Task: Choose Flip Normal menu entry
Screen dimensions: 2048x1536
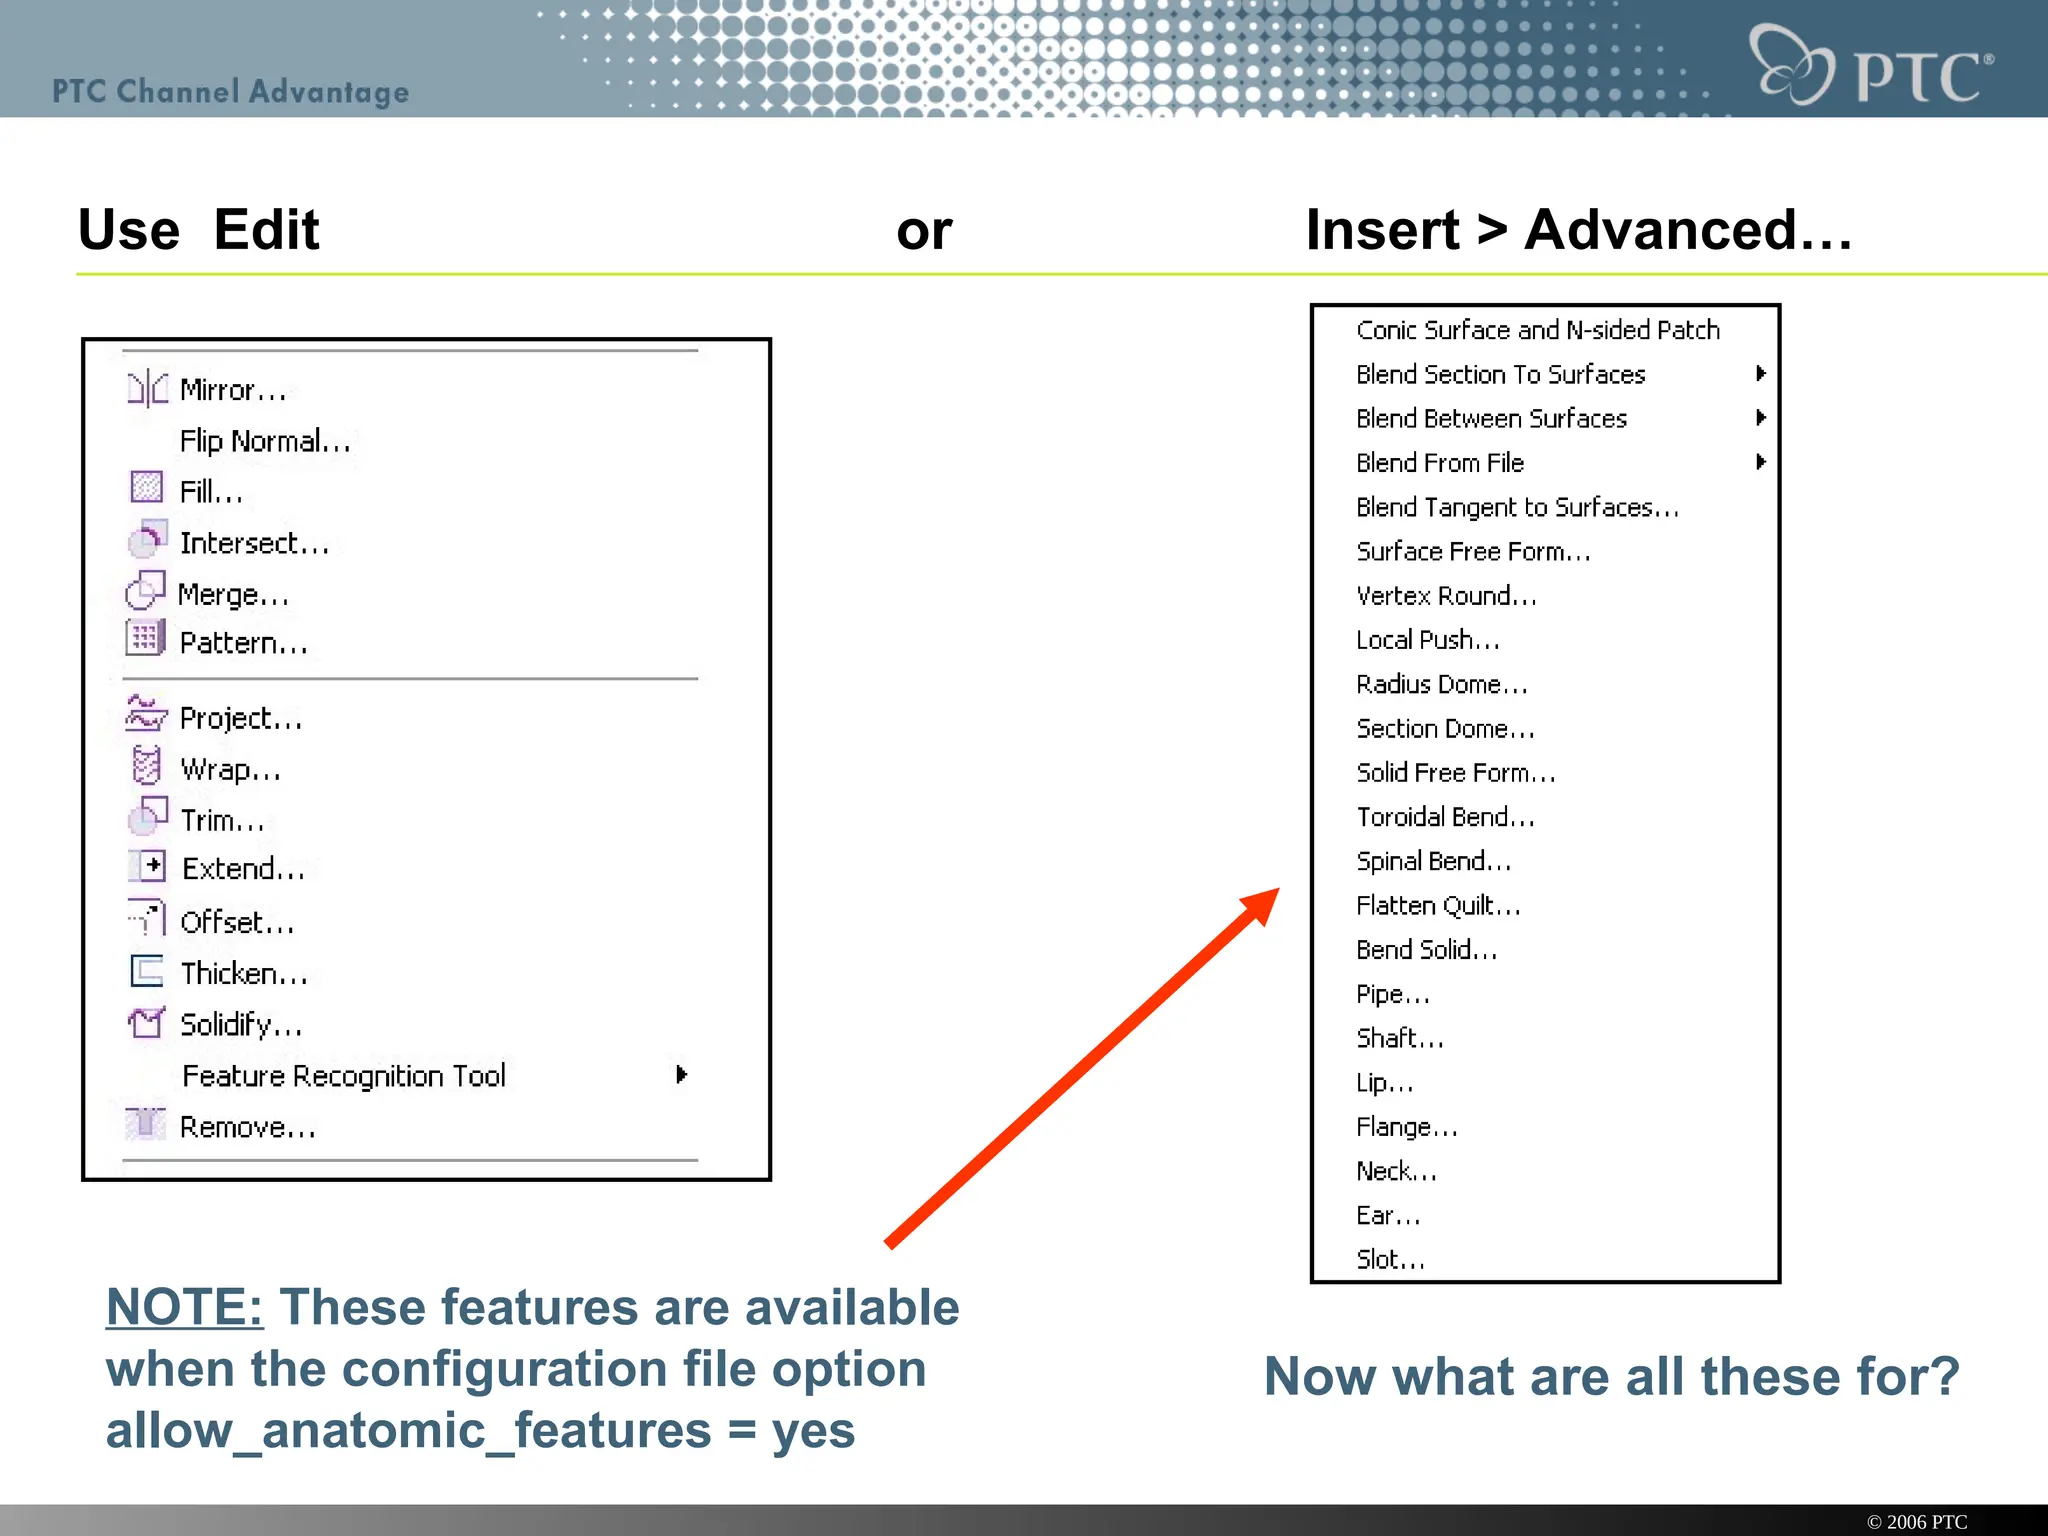Action: 265,441
